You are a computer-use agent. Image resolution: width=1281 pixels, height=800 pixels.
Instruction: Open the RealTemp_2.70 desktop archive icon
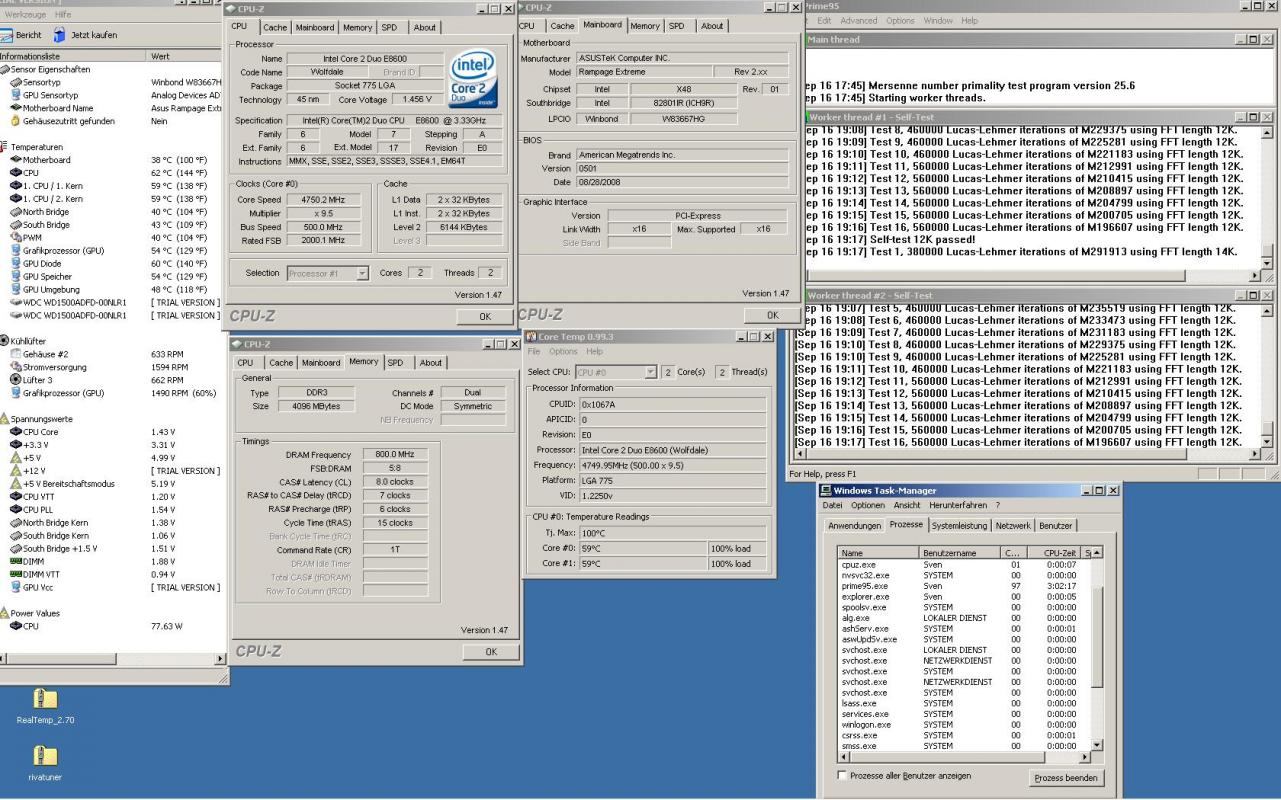pyautogui.click(x=44, y=698)
